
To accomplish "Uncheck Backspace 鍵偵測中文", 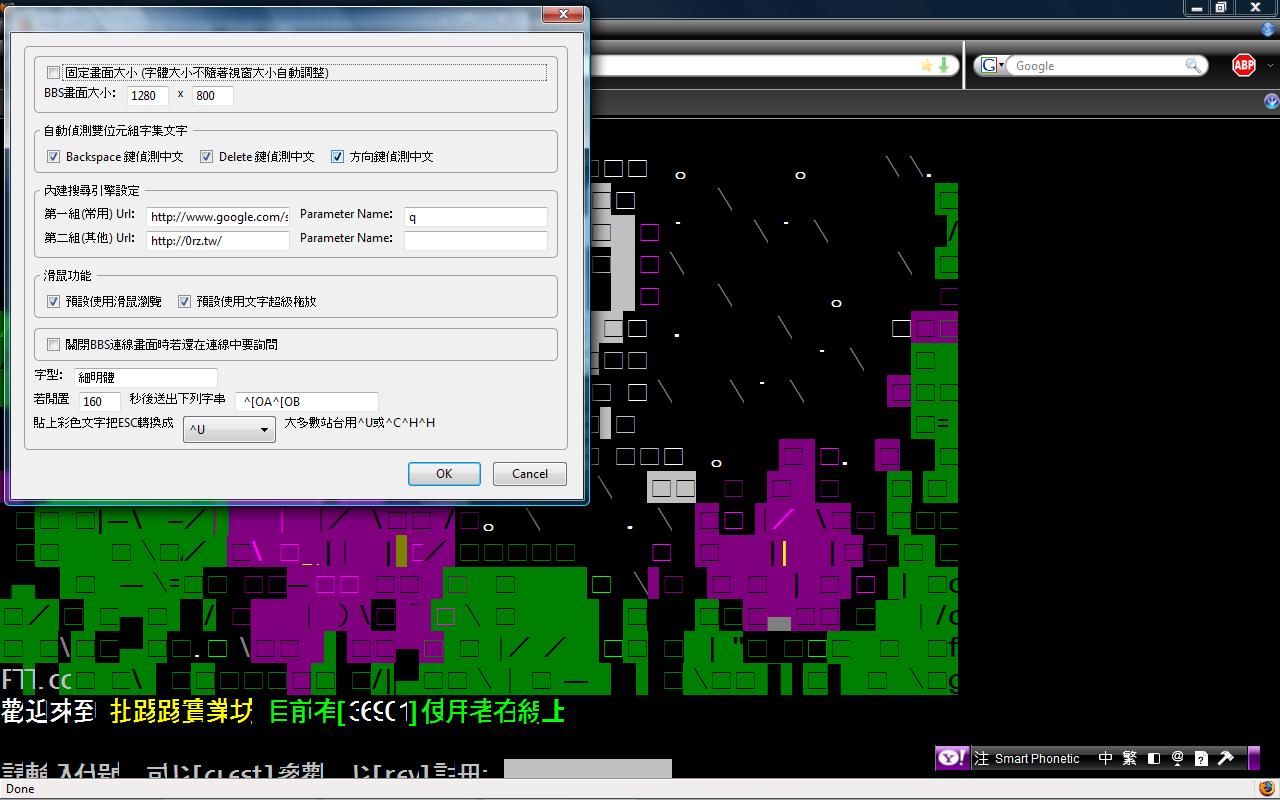I will (x=54, y=156).
